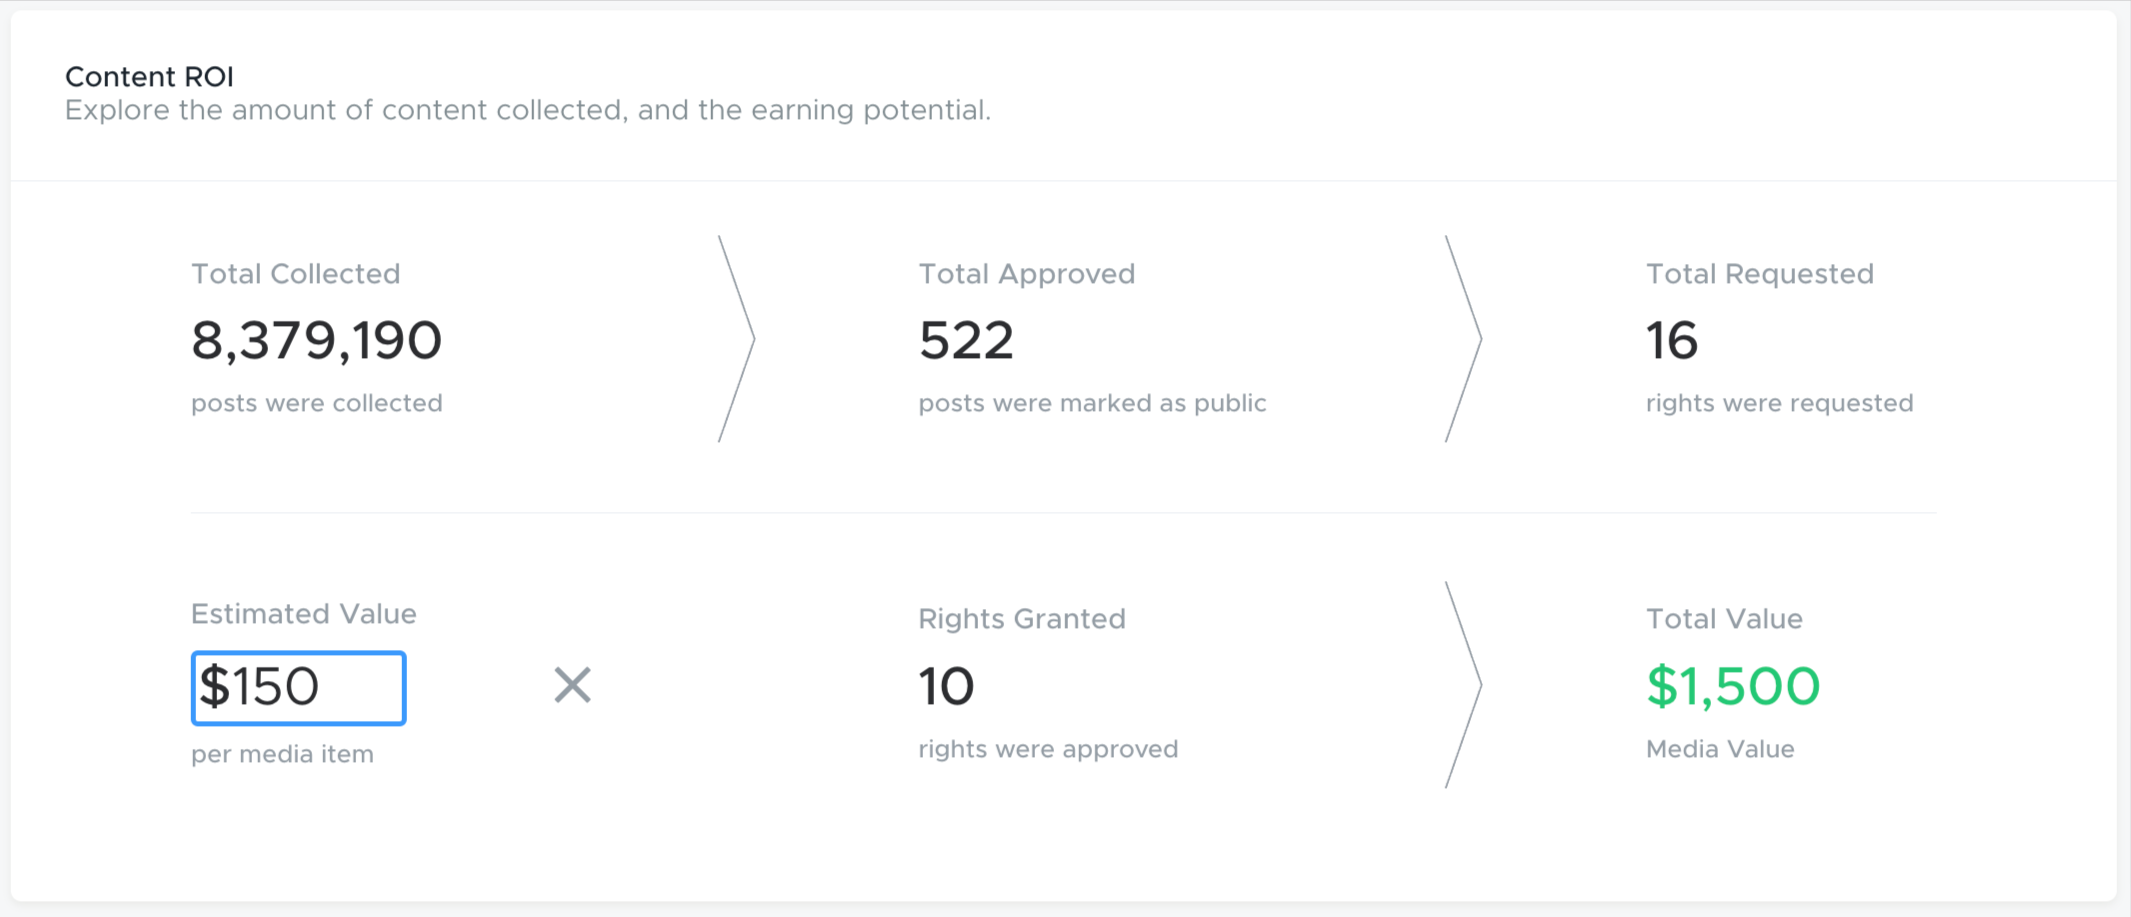Click the Estimated Value label

tap(304, 614)
